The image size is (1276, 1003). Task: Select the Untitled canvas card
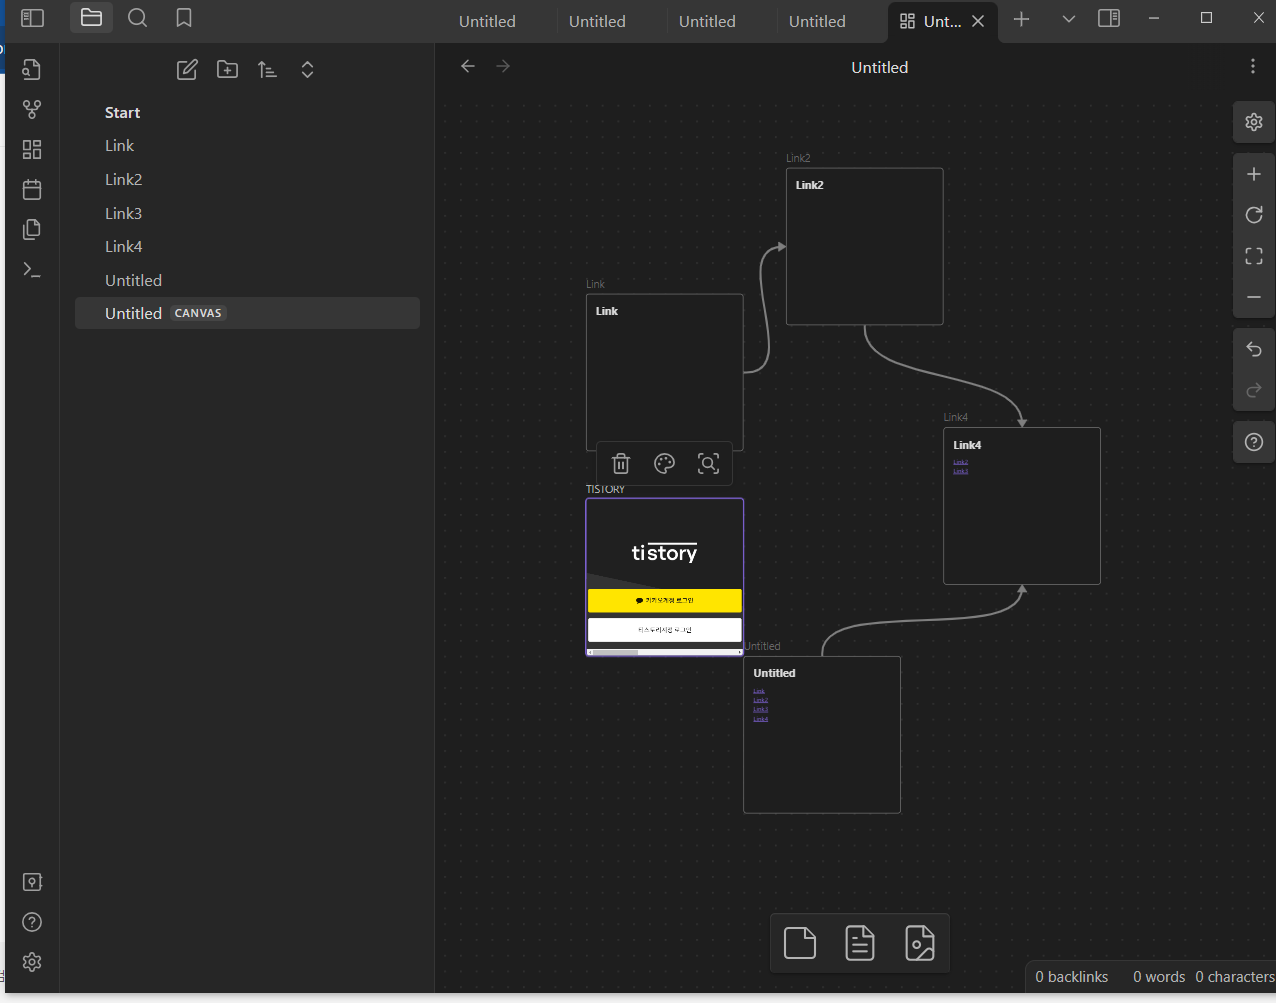point(822,735)
